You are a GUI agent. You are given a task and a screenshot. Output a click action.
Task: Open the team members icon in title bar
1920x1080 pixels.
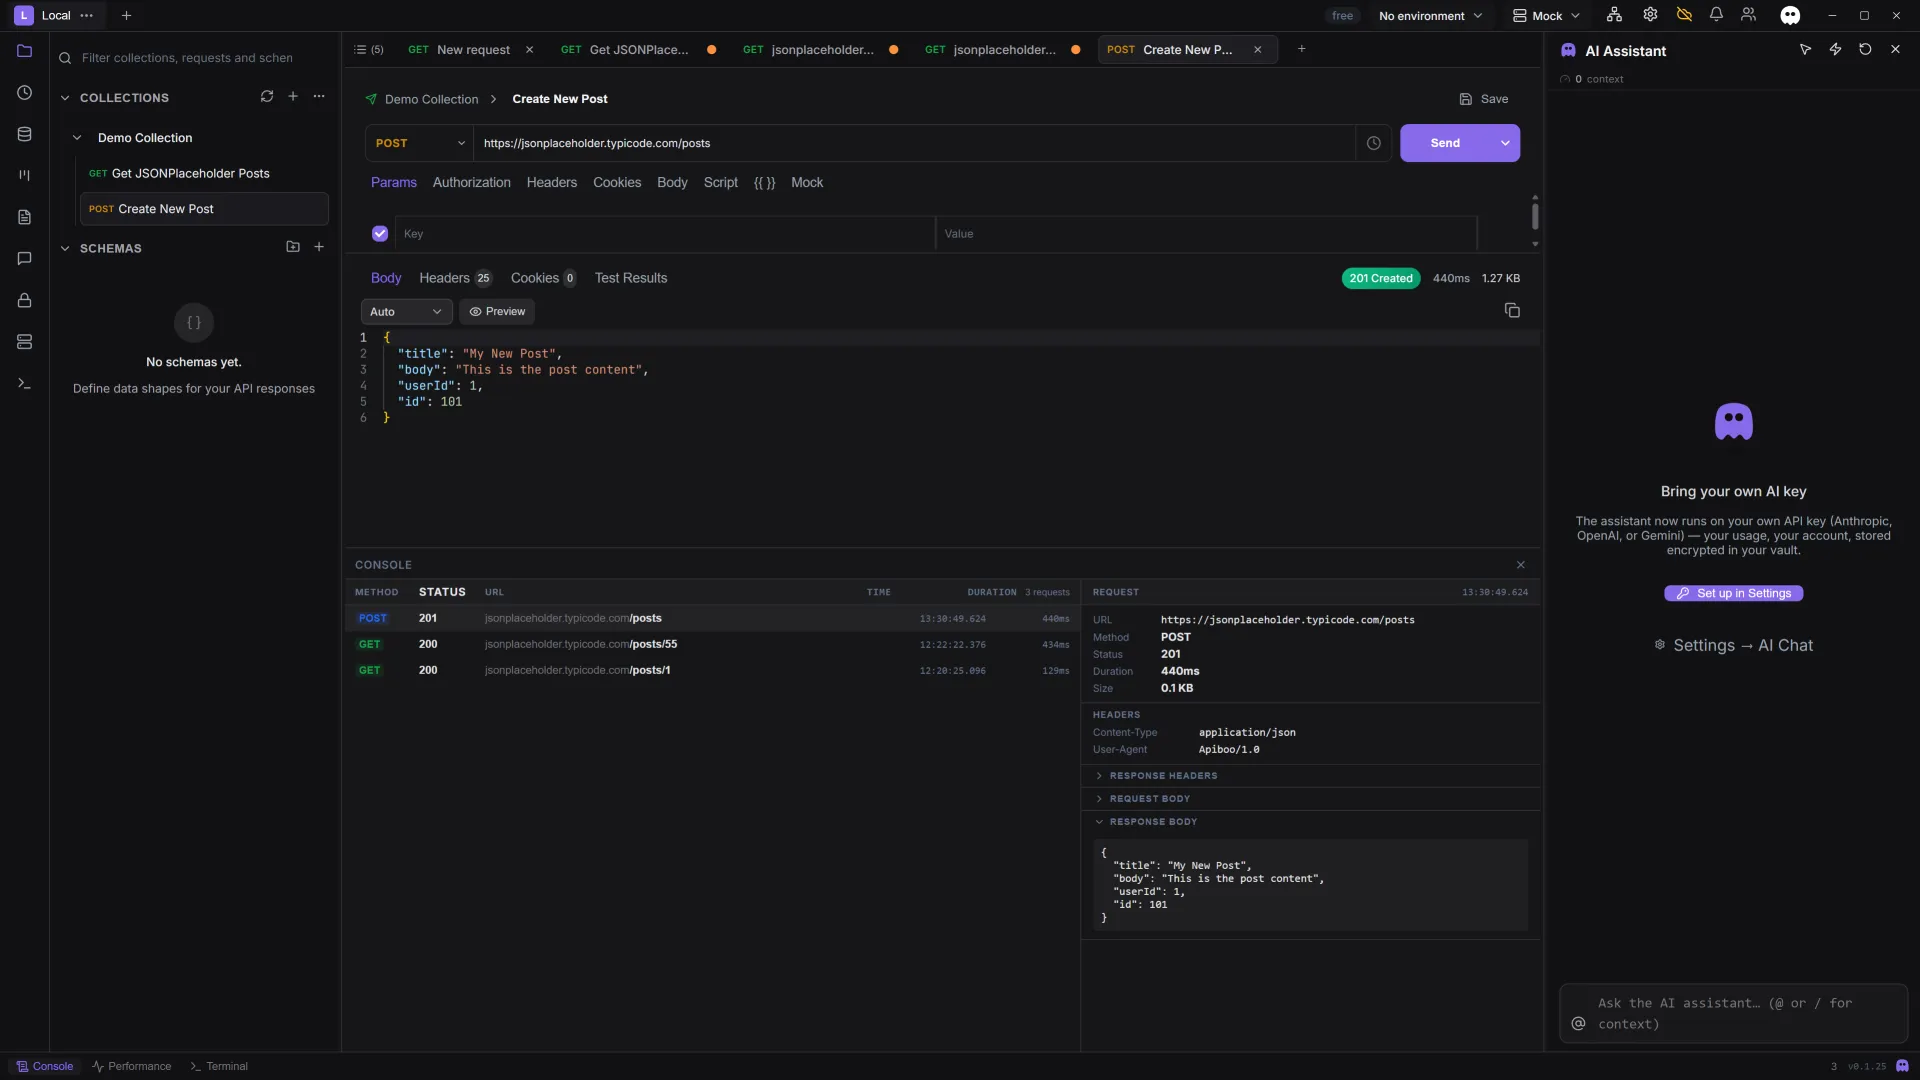tap(1748, 15)
